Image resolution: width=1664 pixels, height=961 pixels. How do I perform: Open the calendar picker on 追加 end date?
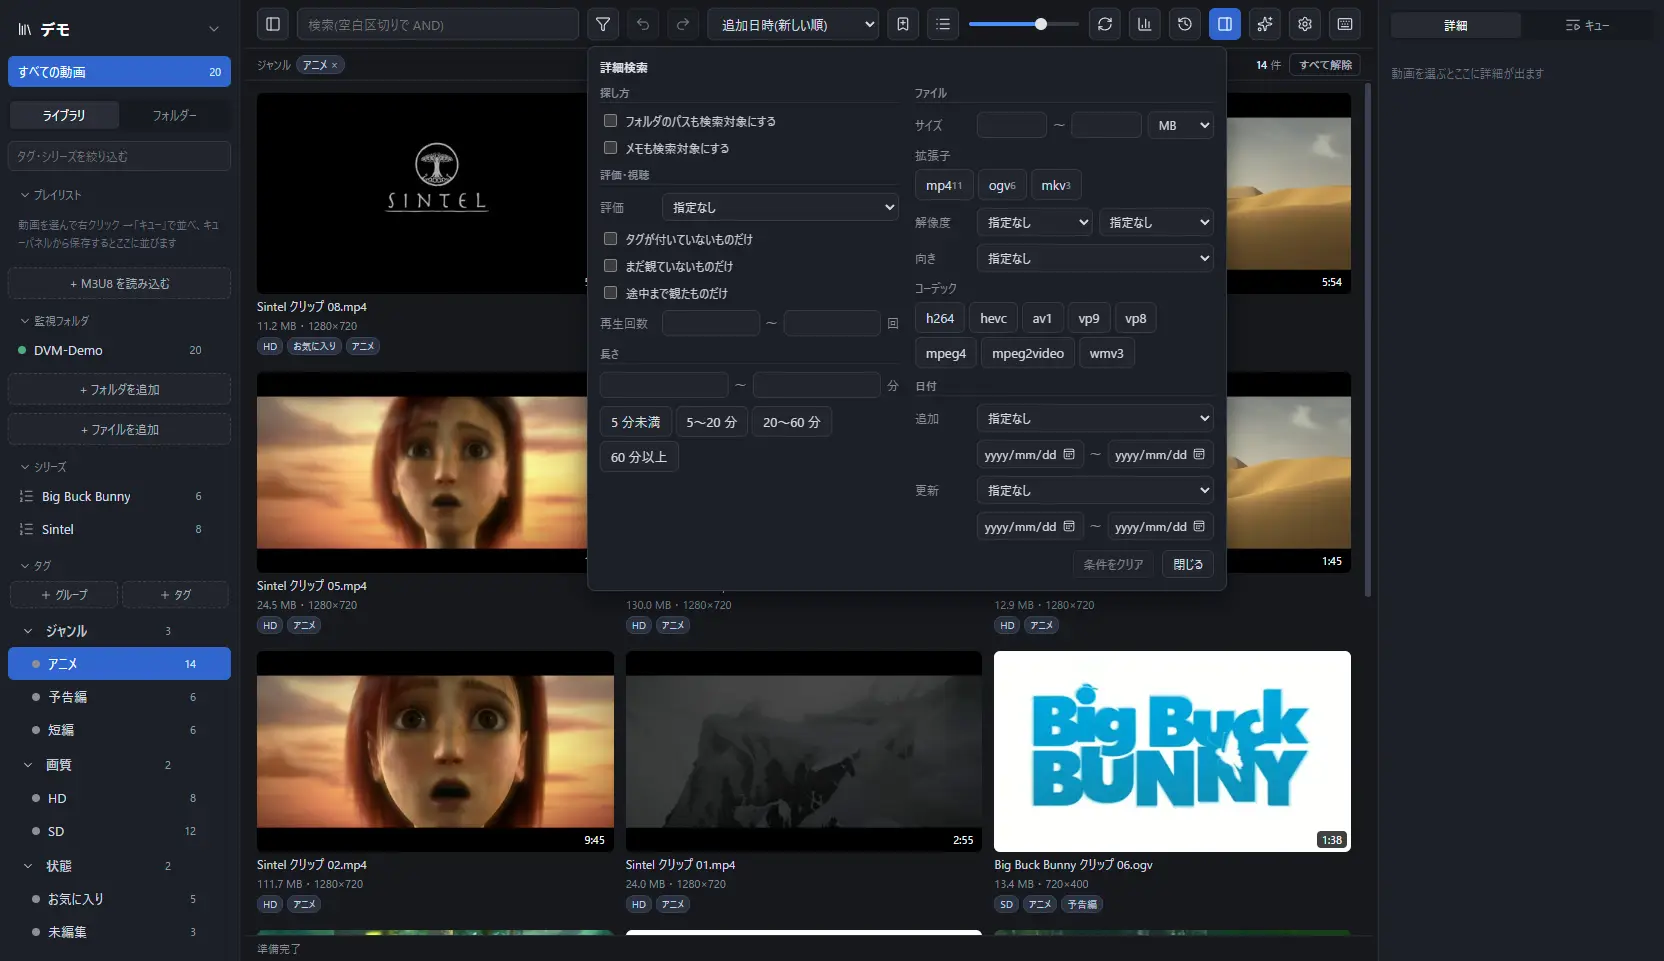point(1199,454)
